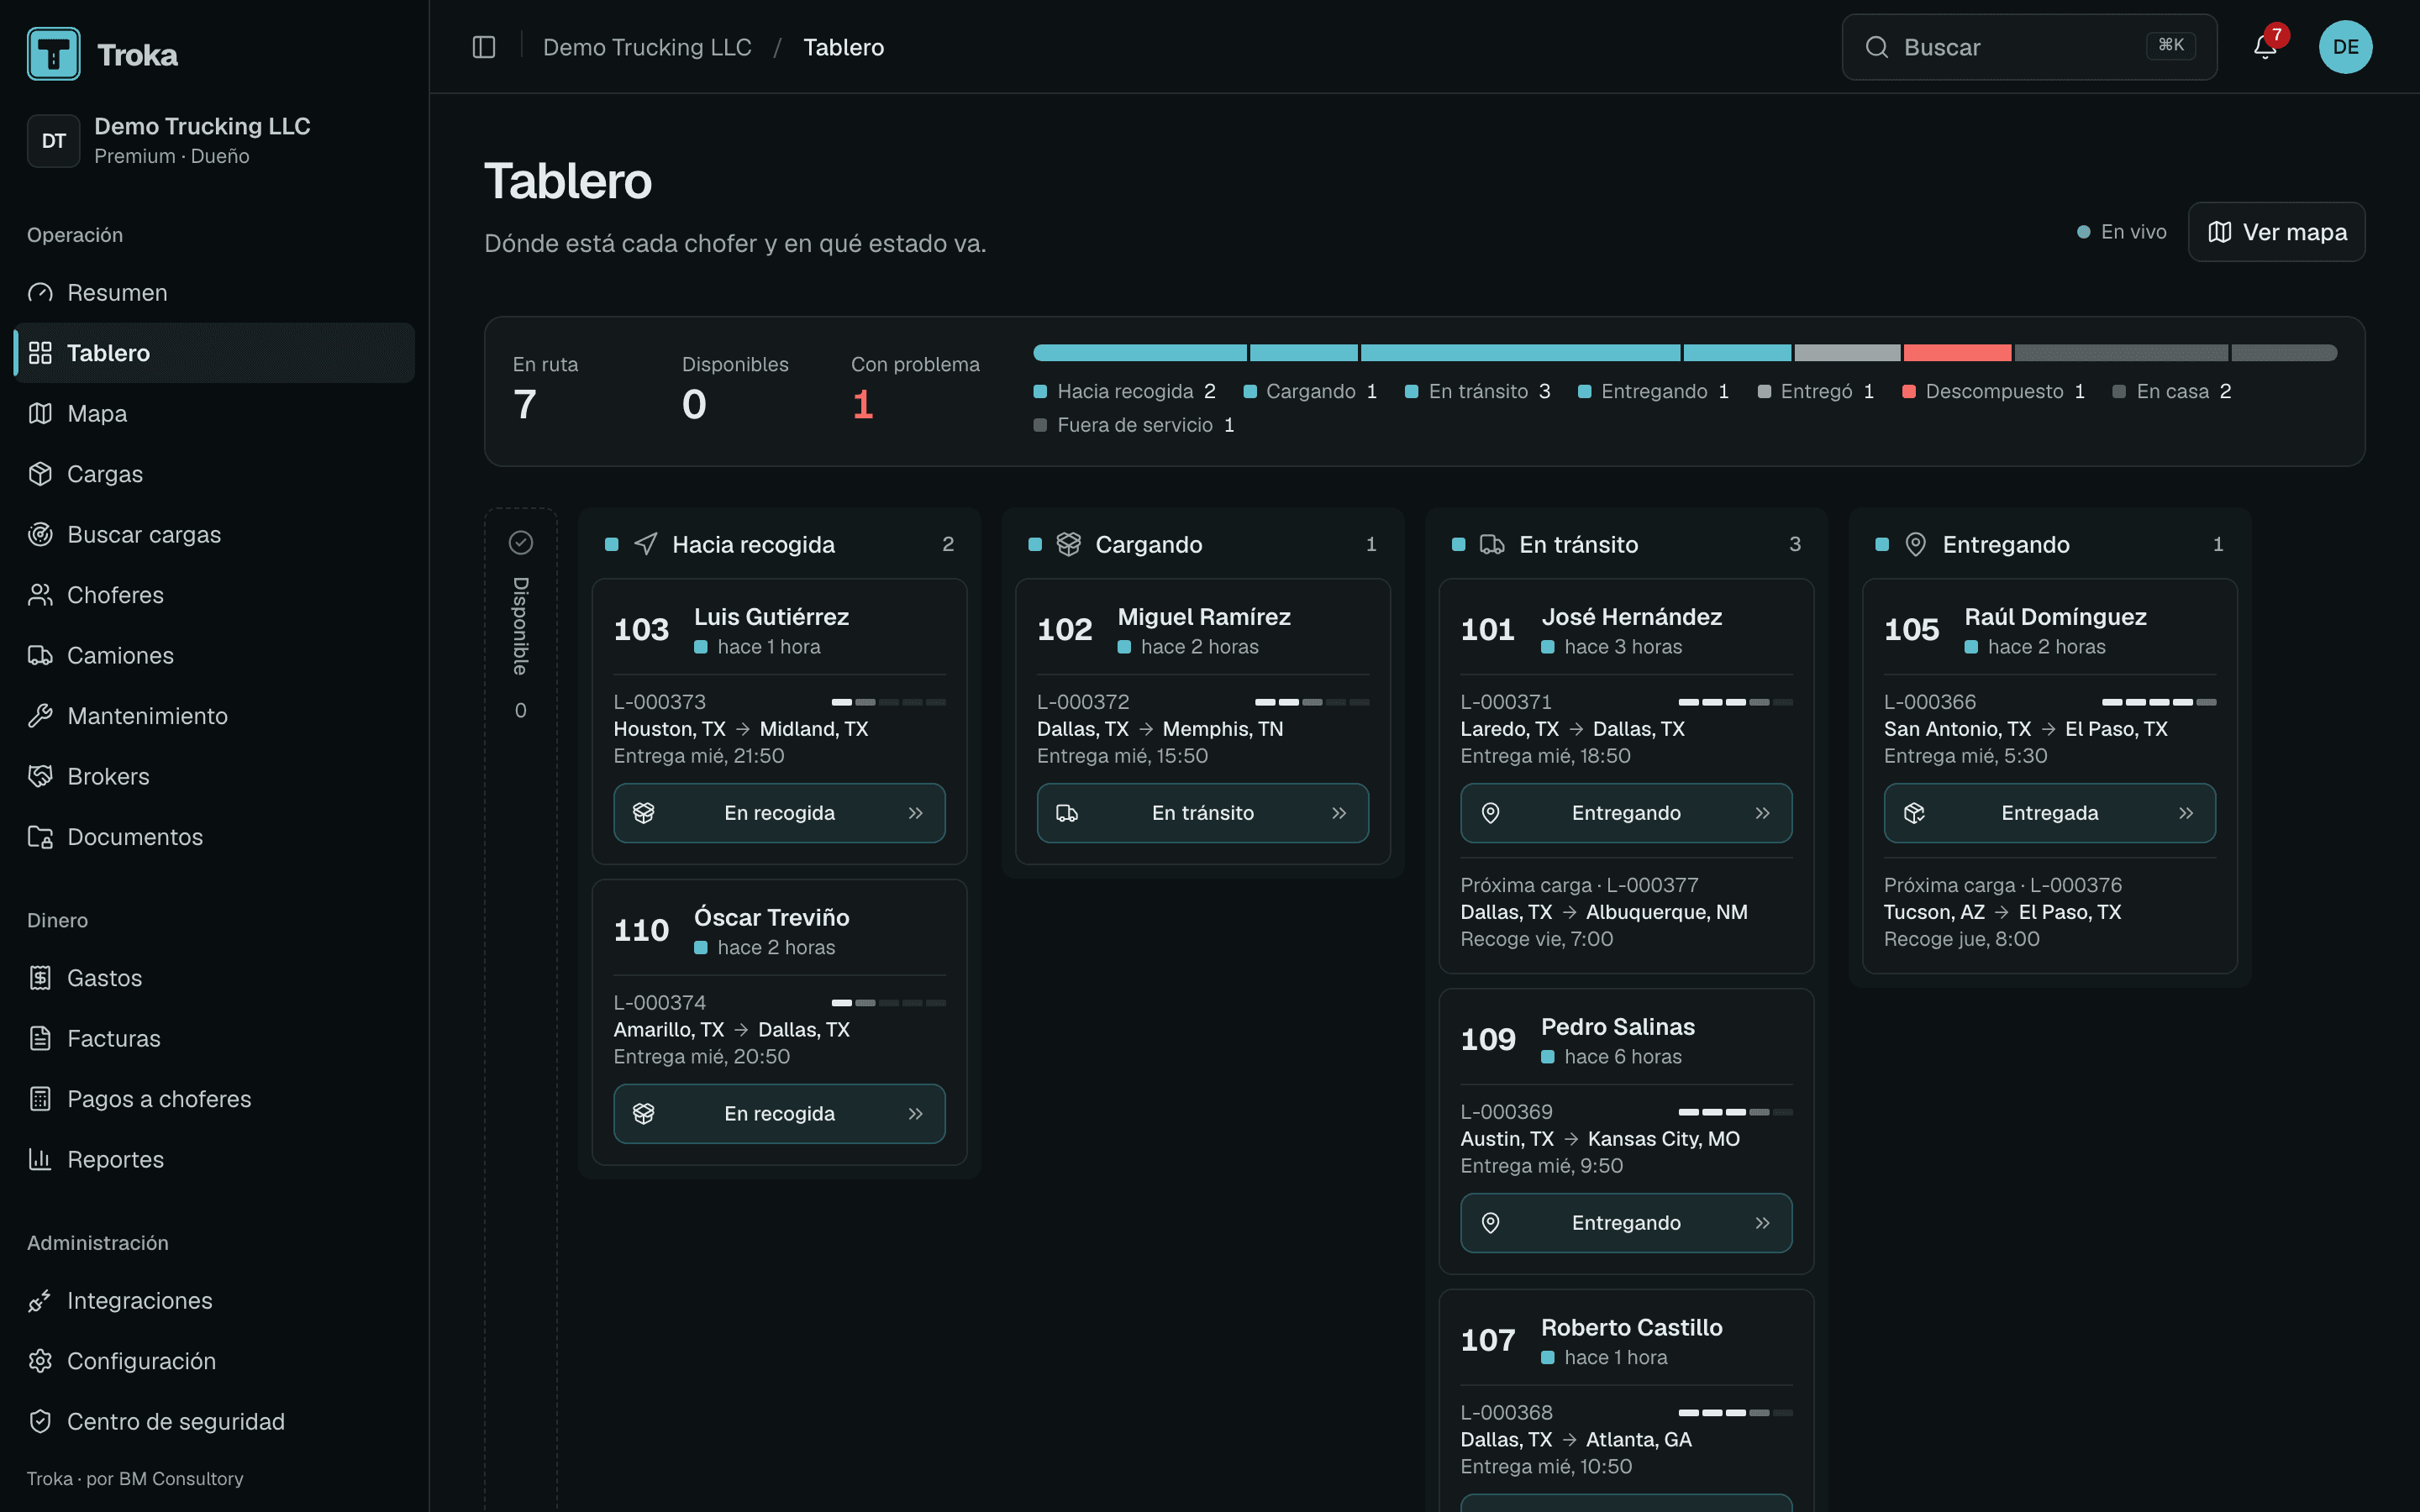2420x1512 pixels.
Task: Click the DE user avatar
Action: [2345, 47]
